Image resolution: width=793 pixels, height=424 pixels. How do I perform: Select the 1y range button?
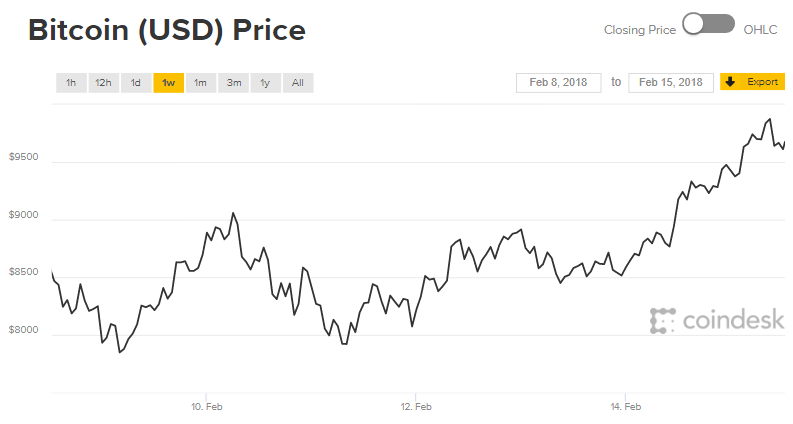265,83
